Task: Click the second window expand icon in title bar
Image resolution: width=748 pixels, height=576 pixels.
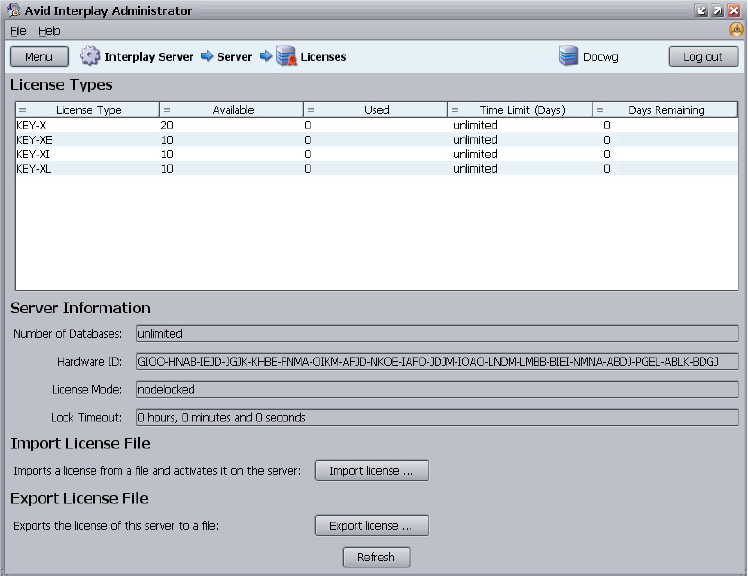Action: (x=717, y=10)
